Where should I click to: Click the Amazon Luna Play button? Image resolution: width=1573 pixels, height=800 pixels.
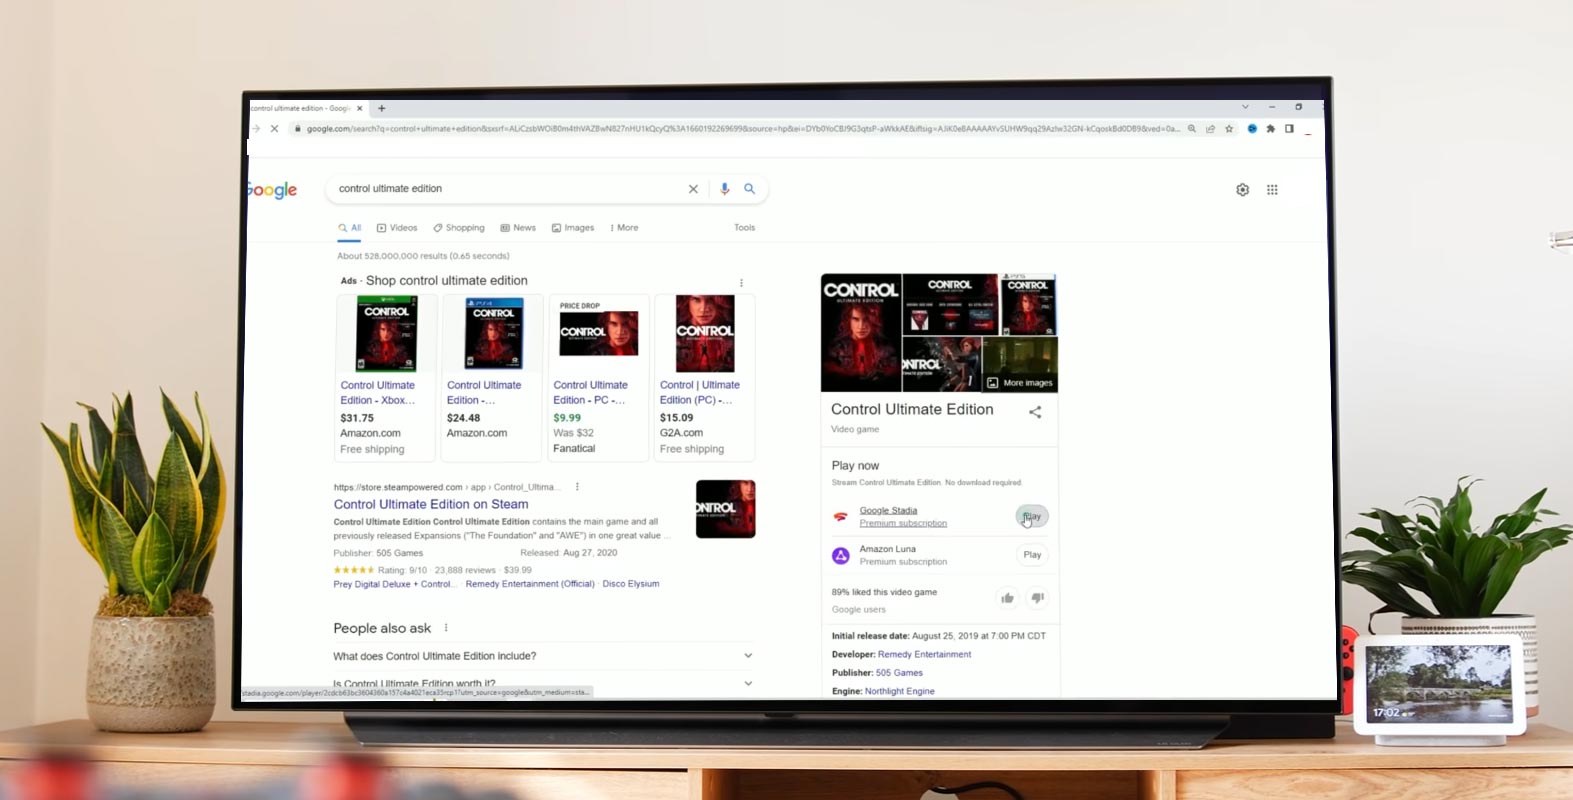tap(1032, 555)
